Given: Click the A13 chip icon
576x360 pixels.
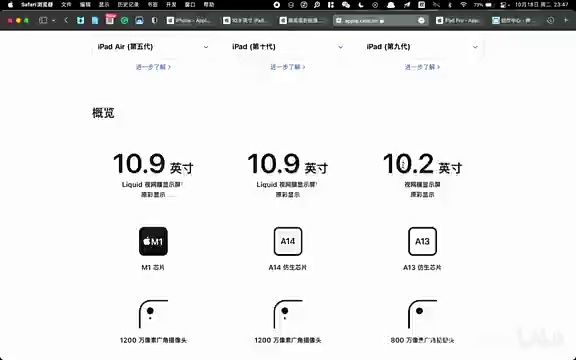Looking at the screenshot, I should [x=422, y=241].
